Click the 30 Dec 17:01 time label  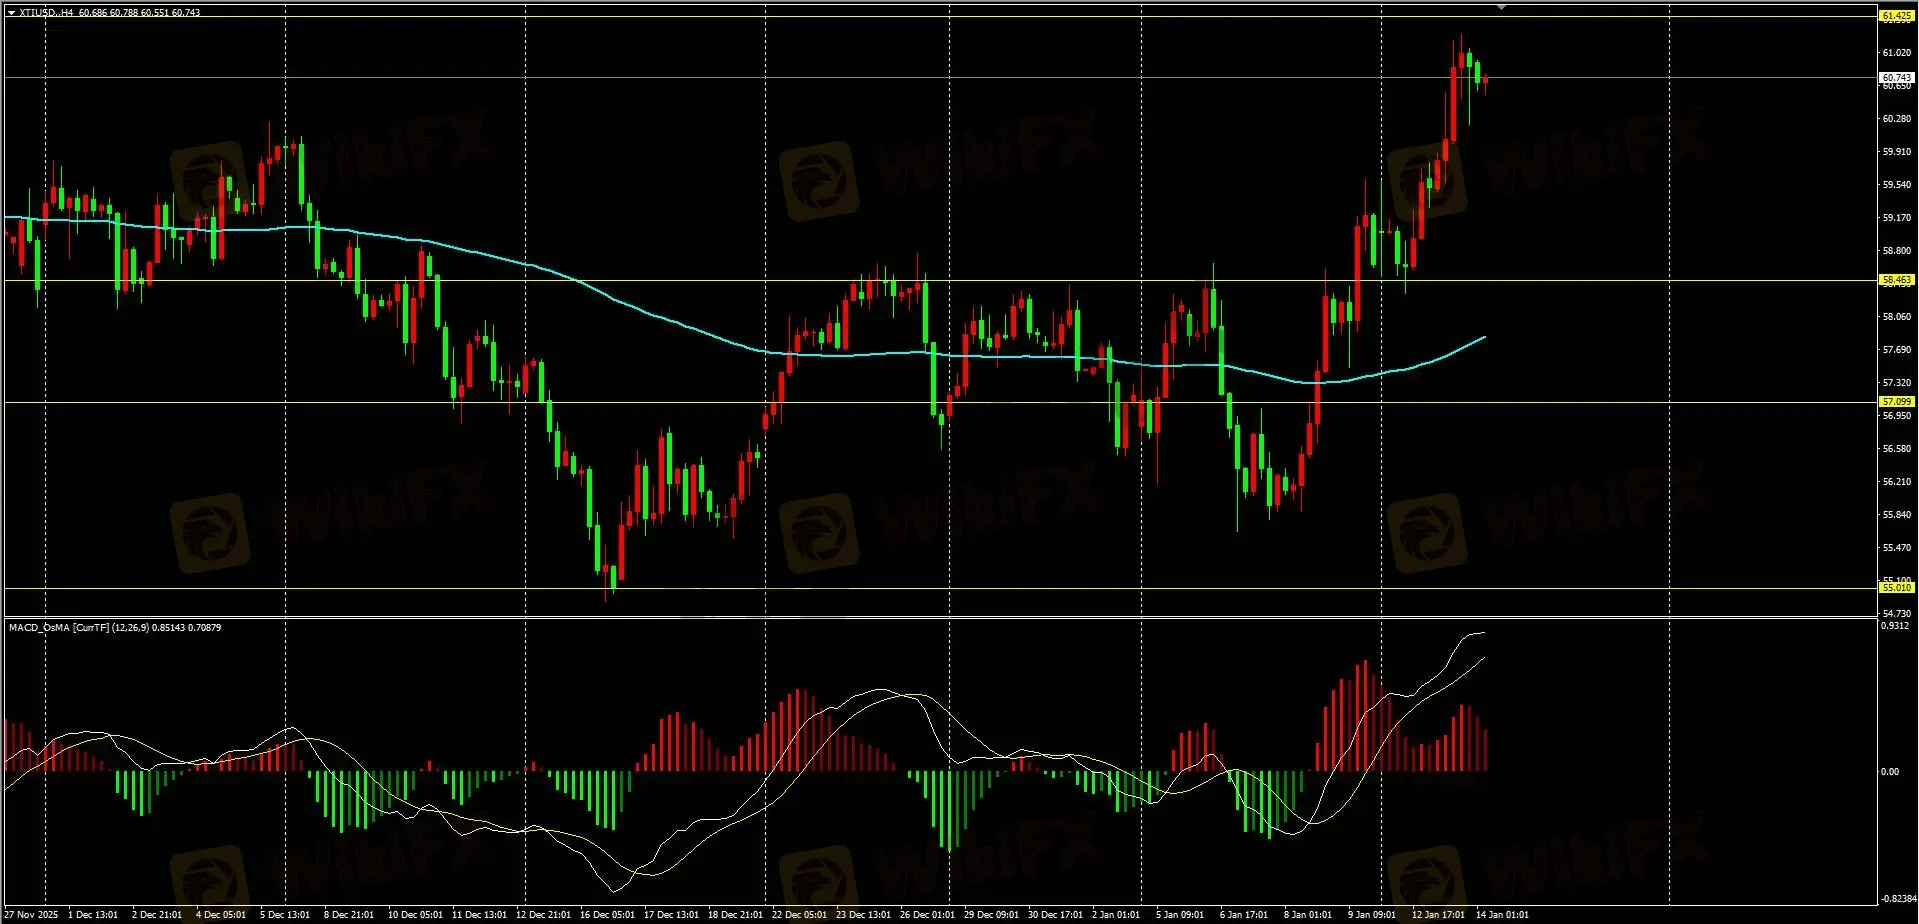pos(1055,915)
